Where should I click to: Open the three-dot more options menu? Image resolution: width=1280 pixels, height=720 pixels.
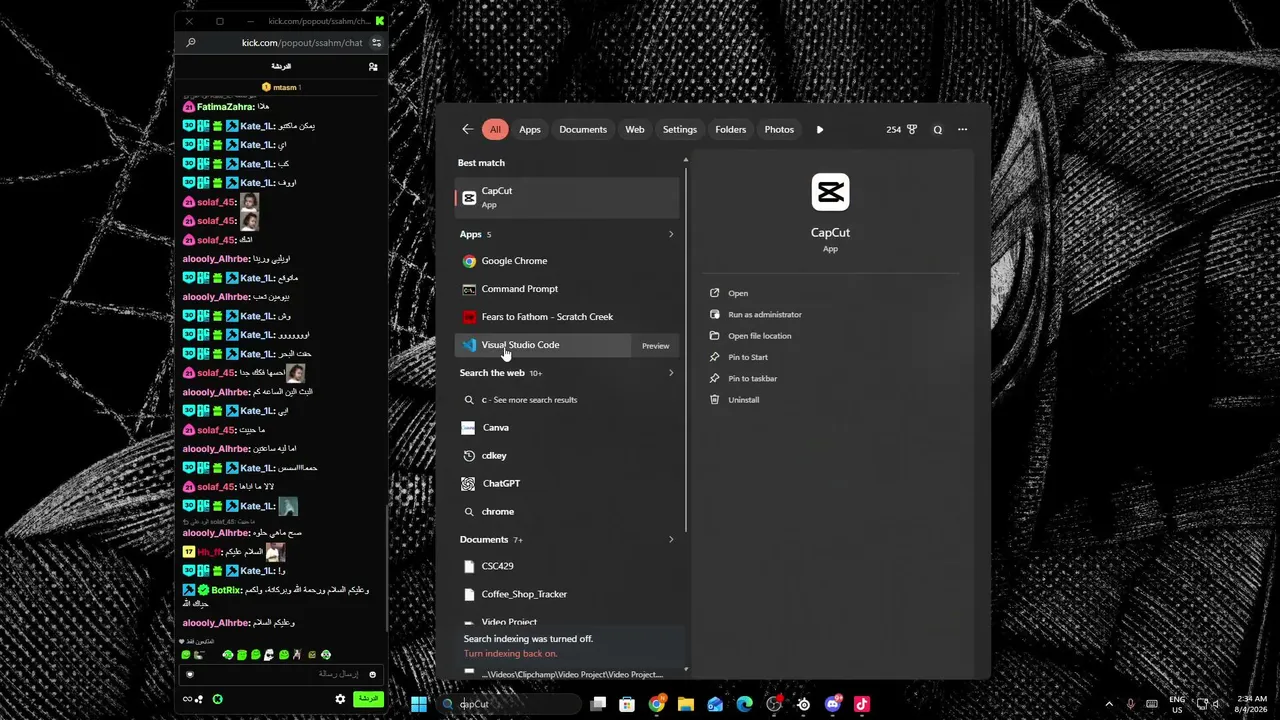[963, 129]
